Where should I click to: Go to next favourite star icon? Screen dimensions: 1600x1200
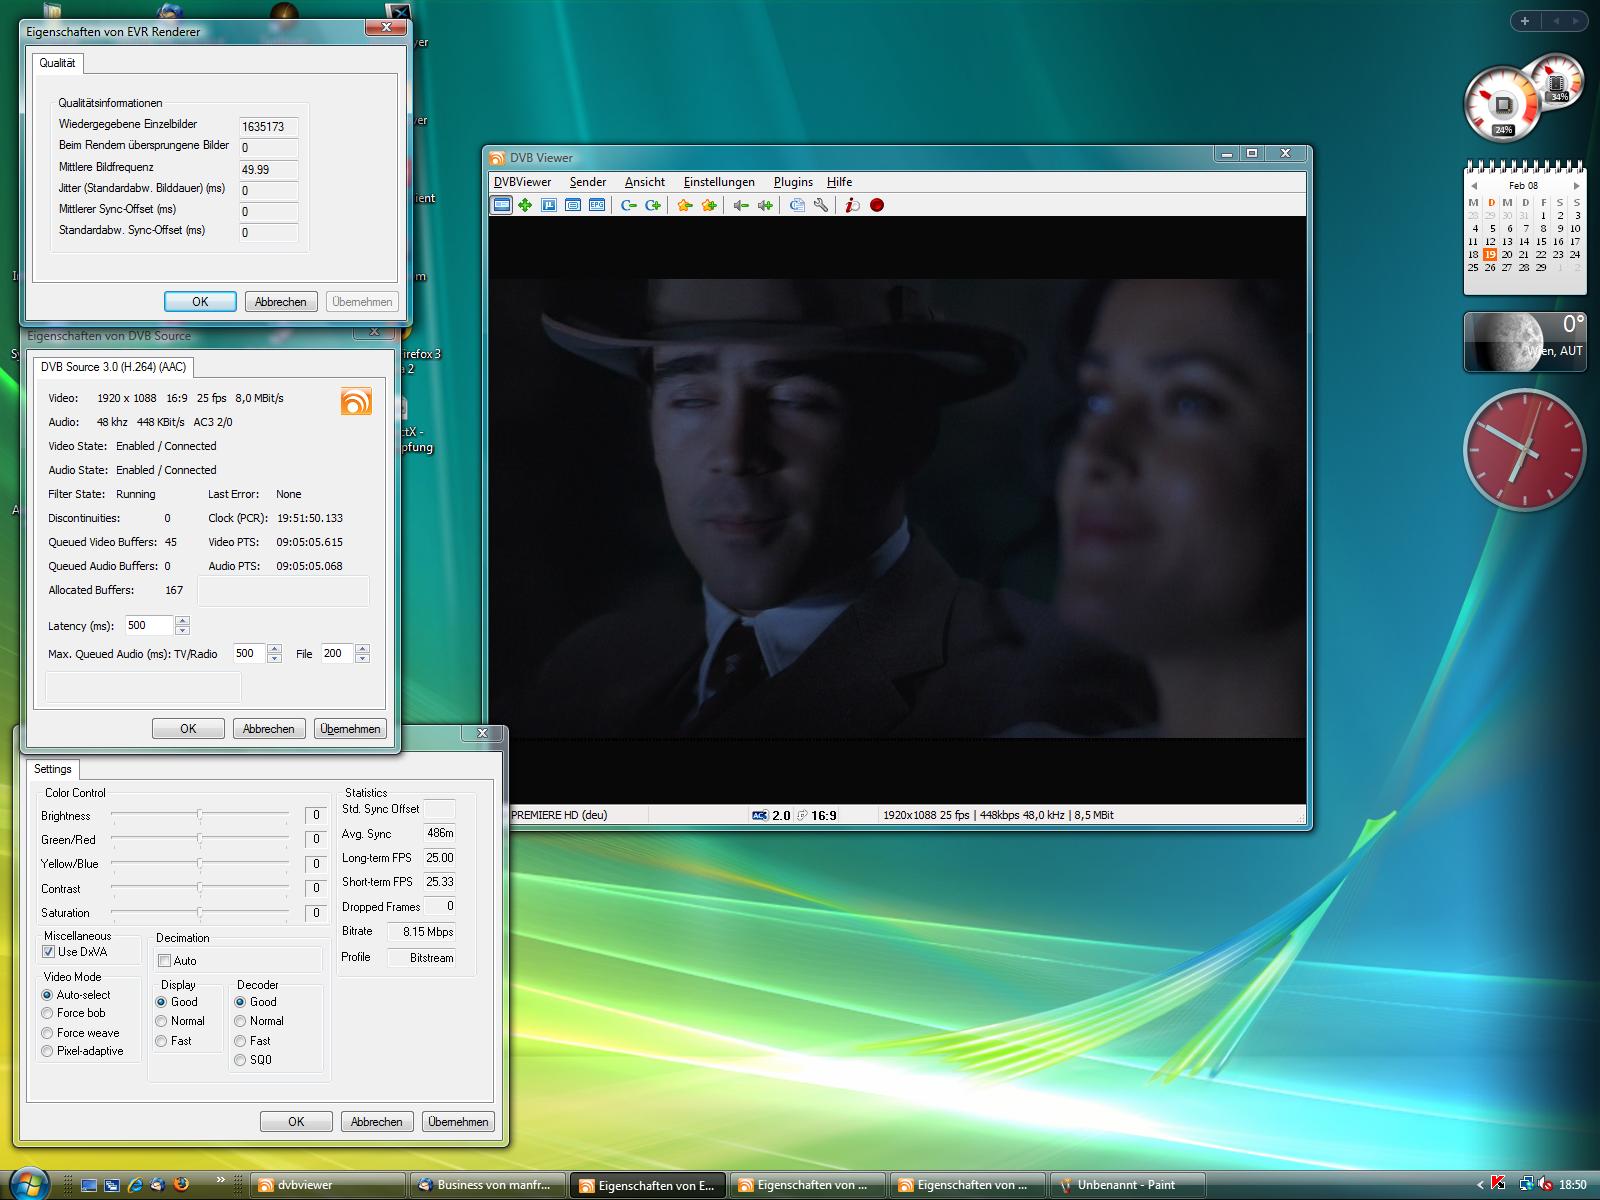tap(709, 205)
